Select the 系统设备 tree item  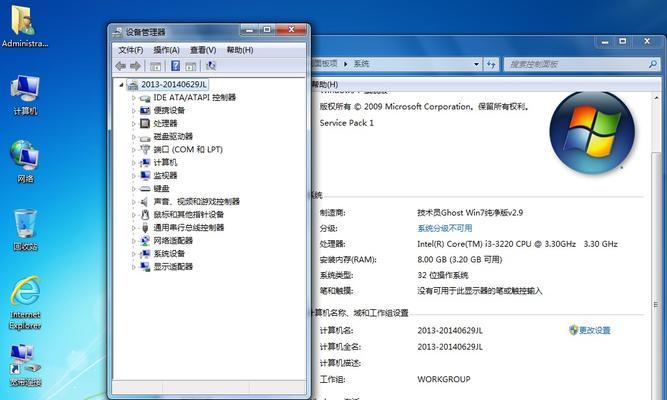tap(169, 254)
